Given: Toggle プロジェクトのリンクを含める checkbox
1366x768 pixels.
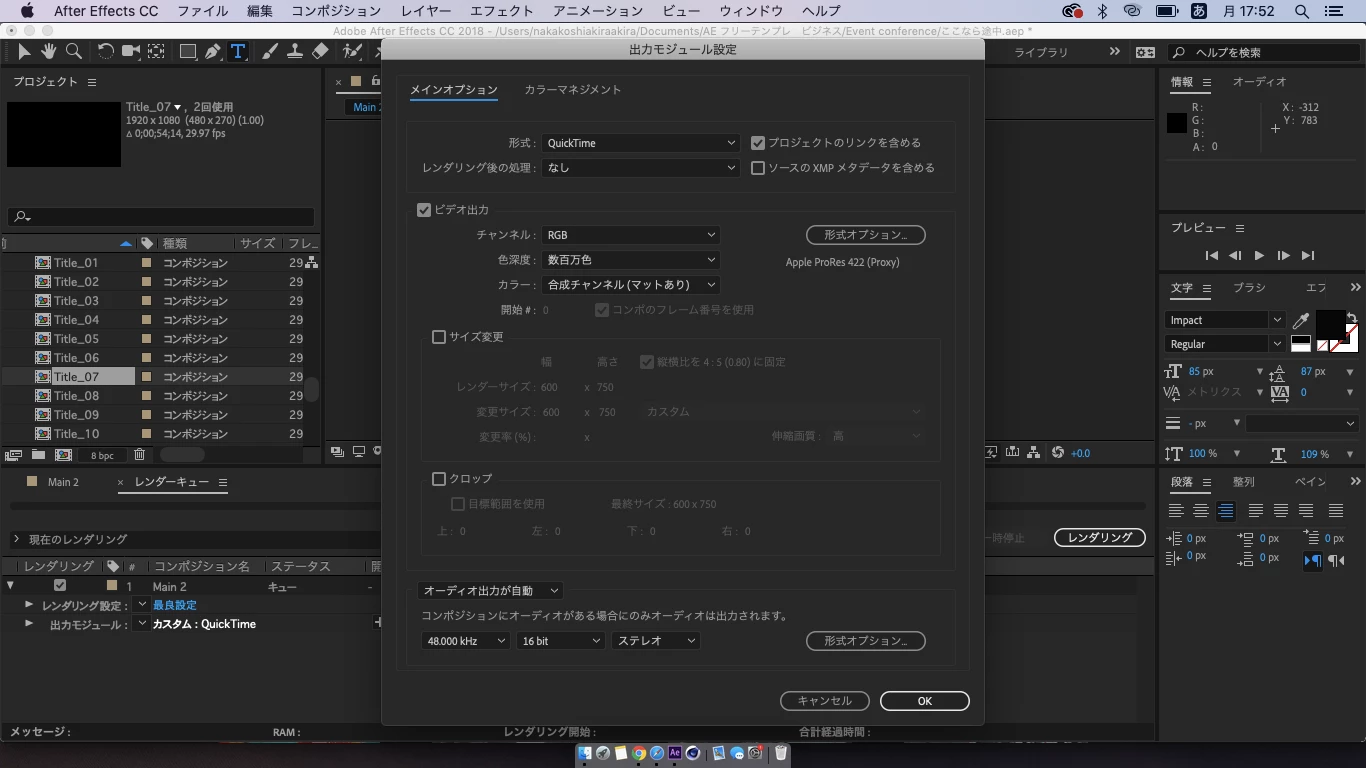Looking at the screenshot, I should pos(758,143).
